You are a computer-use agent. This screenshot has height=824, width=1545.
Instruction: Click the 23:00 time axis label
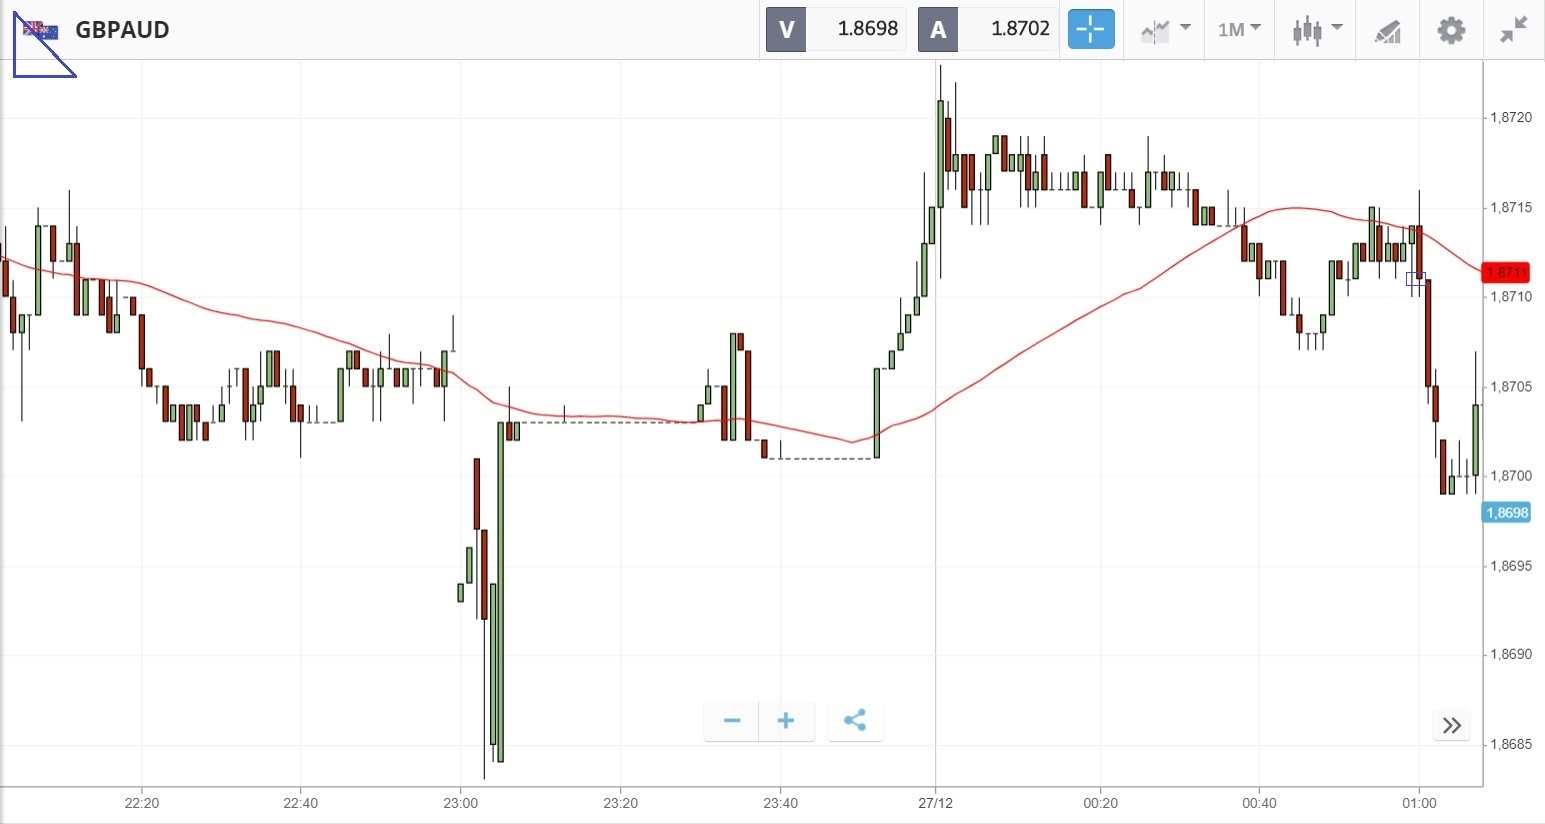(460, 803)
